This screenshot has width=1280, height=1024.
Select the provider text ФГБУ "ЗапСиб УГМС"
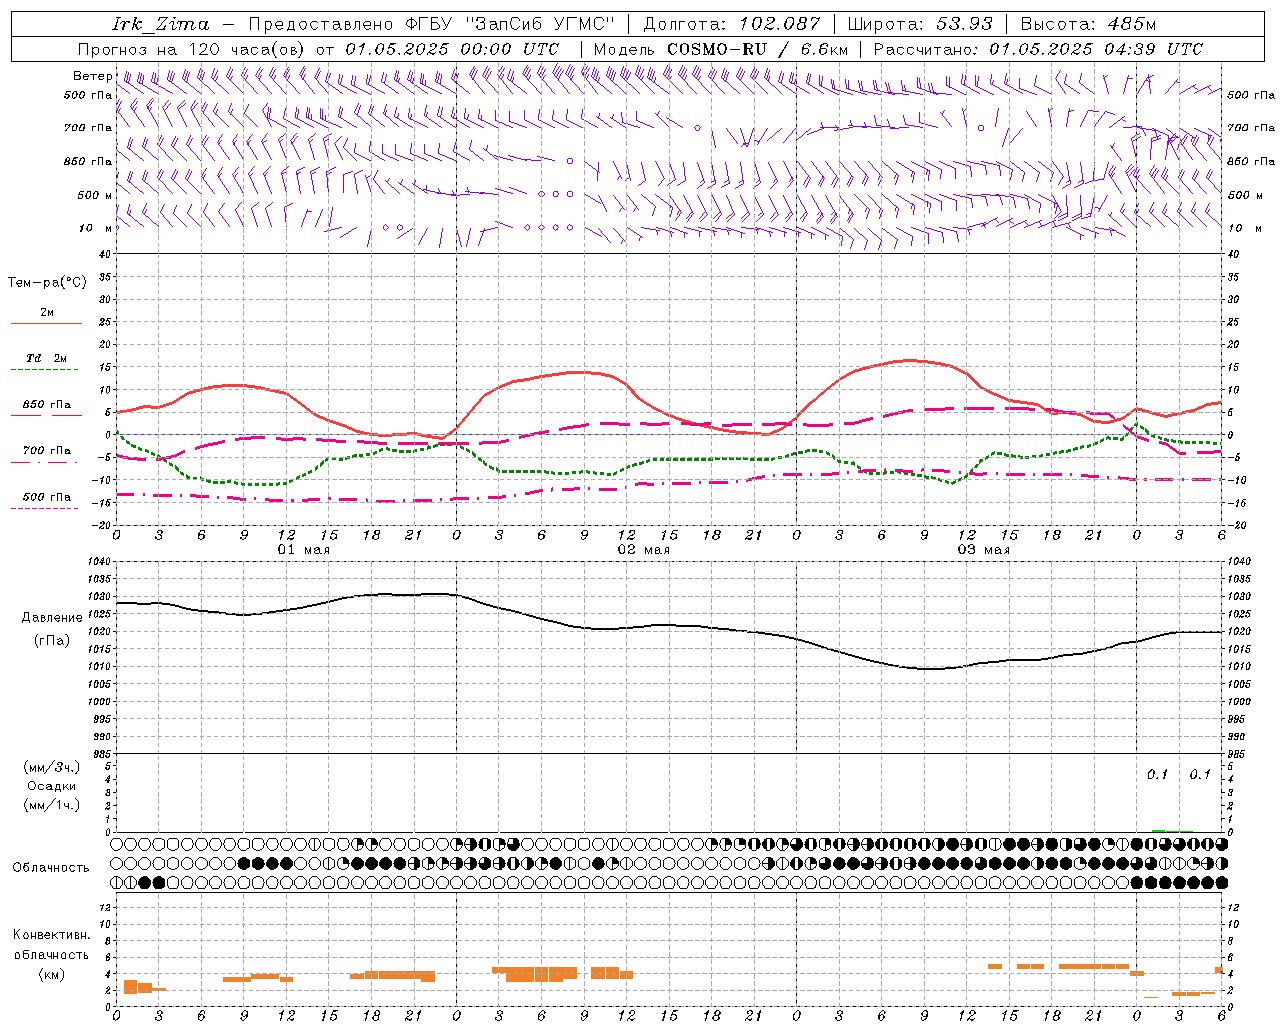coord(510,24)
